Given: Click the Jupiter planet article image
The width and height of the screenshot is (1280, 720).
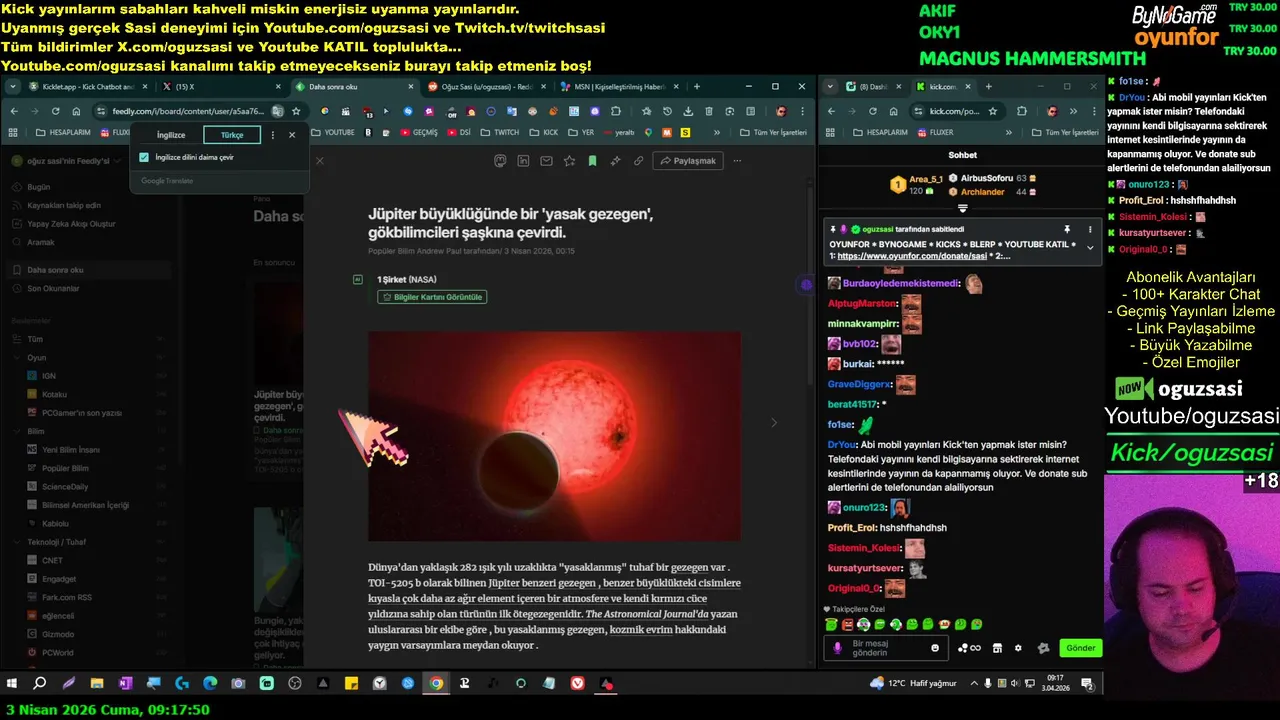Looking at the screenshot, I should 554,436.
